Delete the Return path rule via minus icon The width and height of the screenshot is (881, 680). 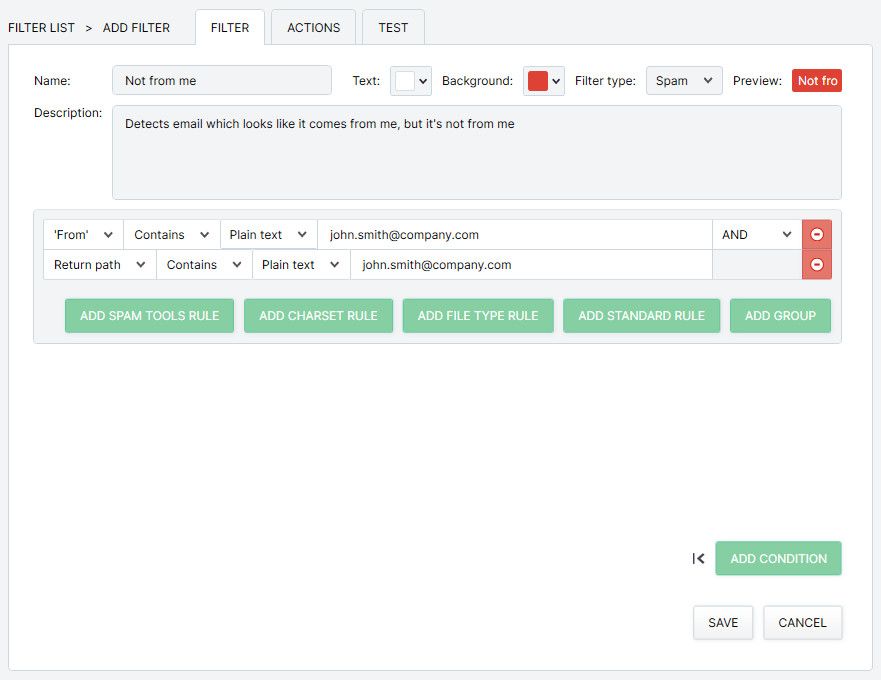(x=816, y=265)
